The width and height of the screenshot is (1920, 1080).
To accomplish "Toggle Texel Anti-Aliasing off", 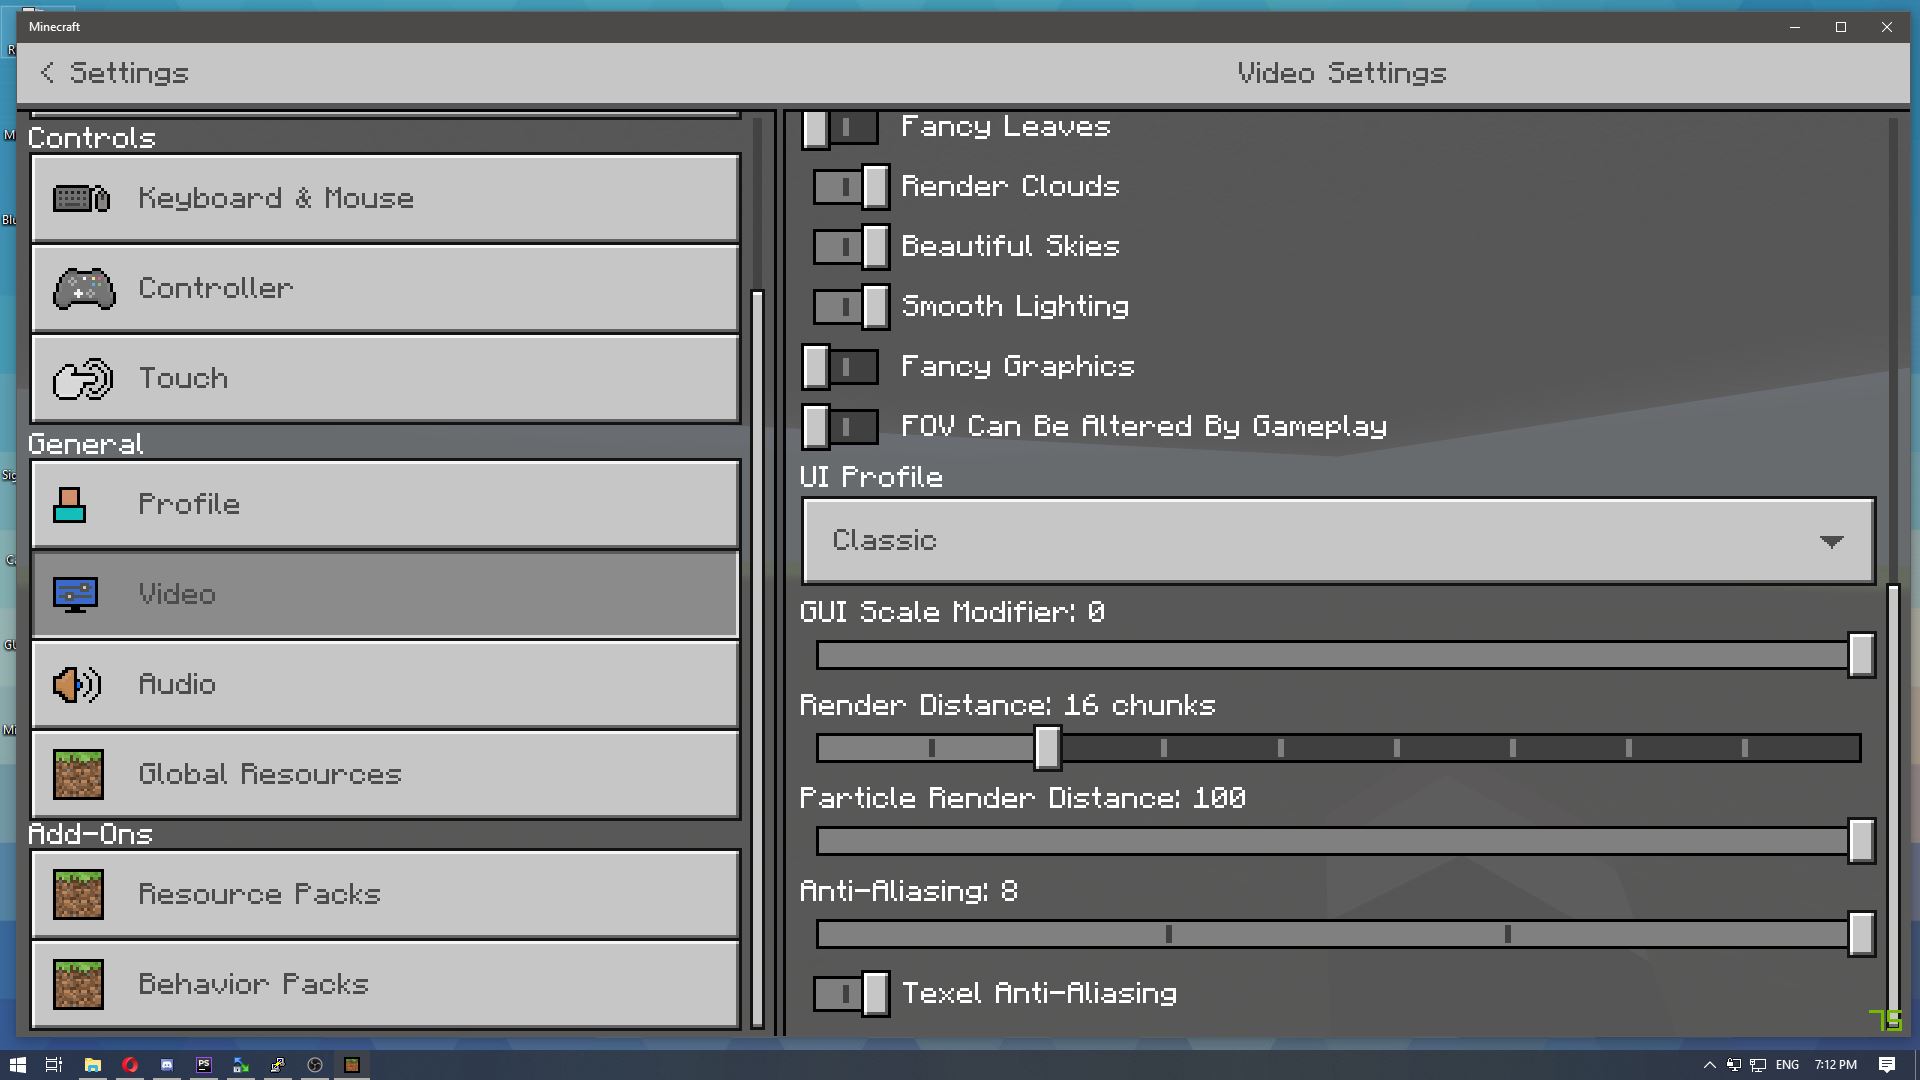I will click(x=851, y=994).
